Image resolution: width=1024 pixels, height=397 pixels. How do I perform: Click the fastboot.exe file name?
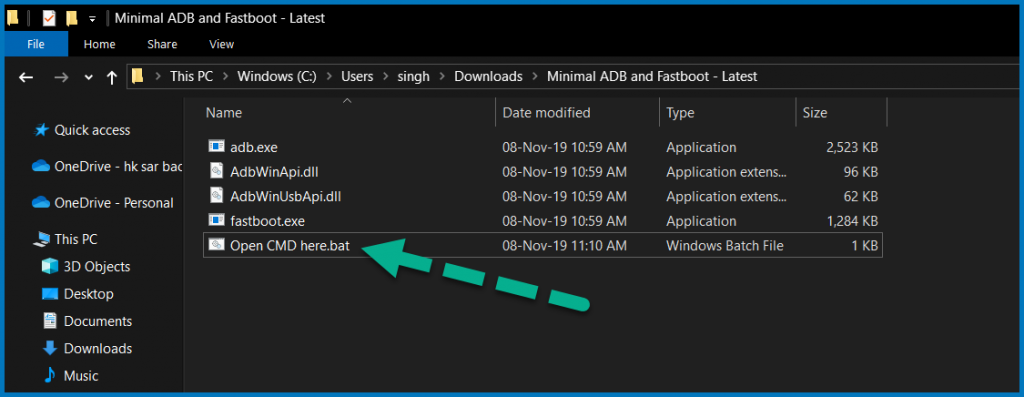pyautogui.click(x=267, y=221)
